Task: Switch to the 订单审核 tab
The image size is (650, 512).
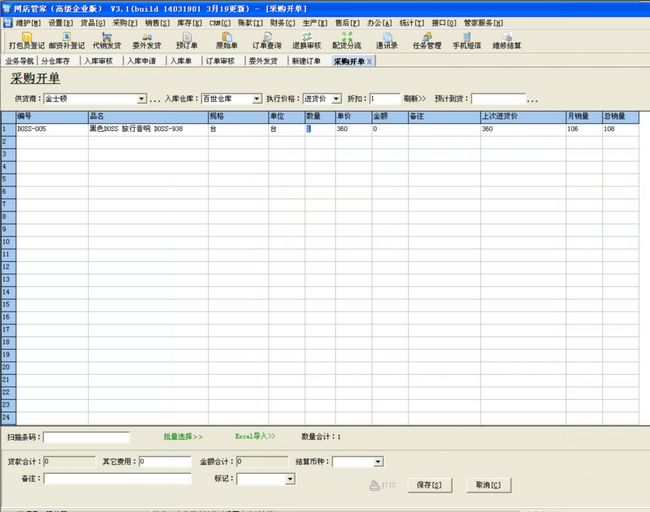Action: tap(220, 61)
